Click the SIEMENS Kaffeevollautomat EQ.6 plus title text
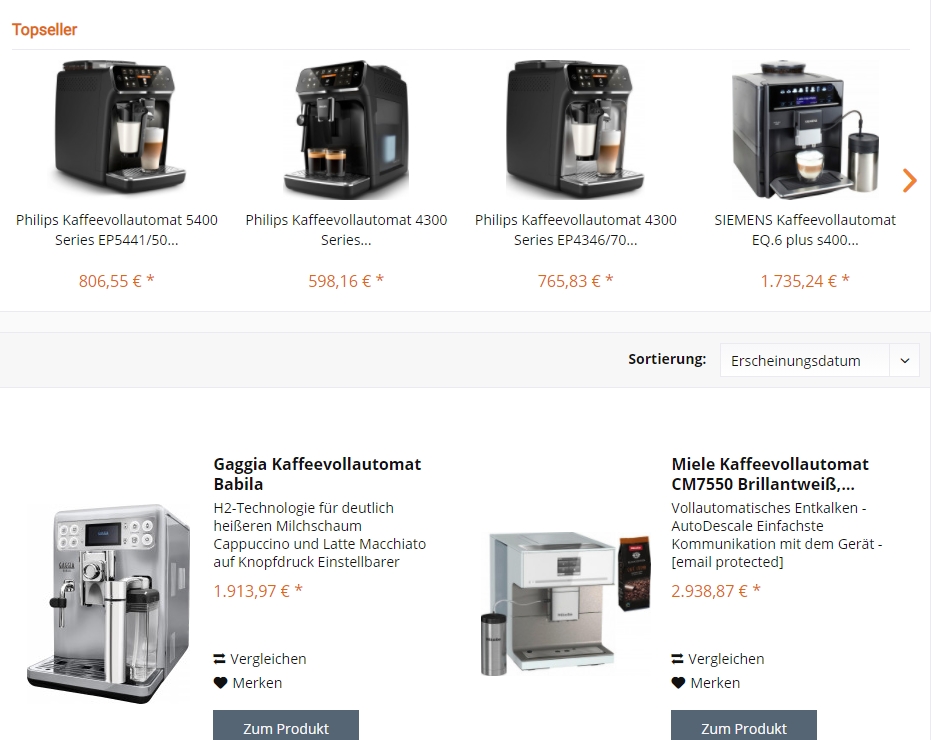The height and width of the screenshot is (740, 931). [x=805, y=230]
